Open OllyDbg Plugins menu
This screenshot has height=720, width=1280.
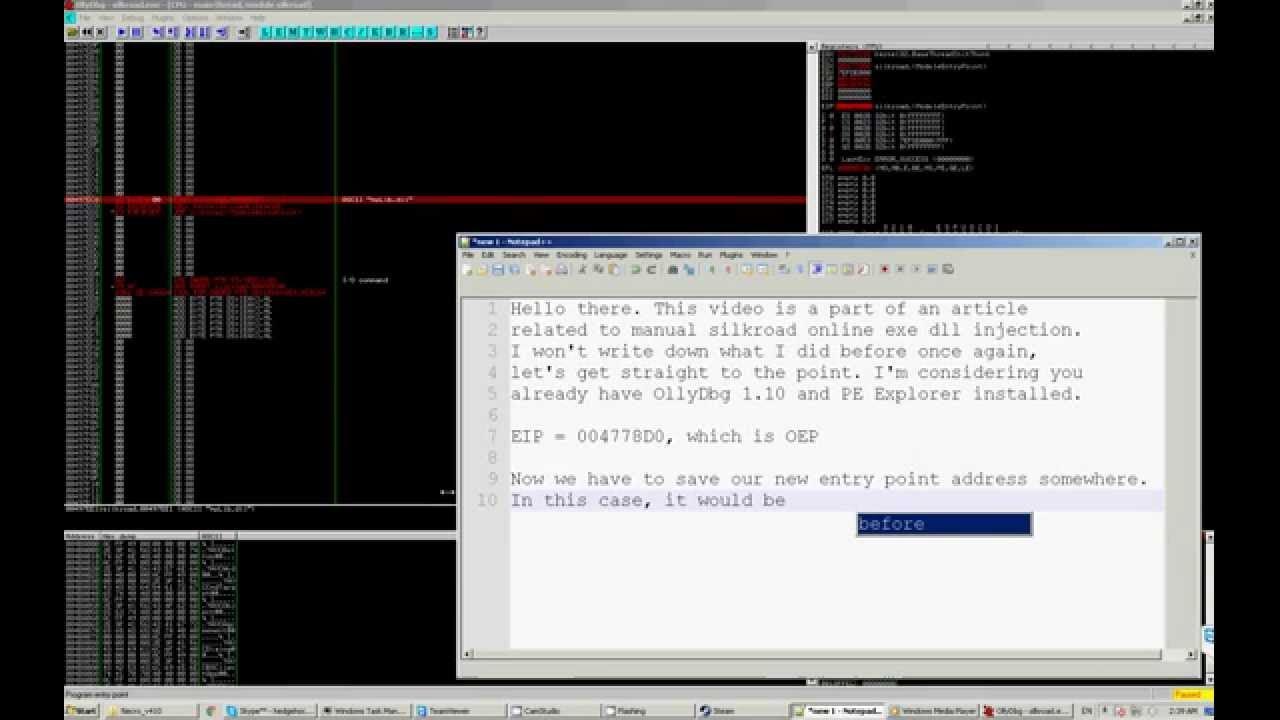(x=162, y=18)
